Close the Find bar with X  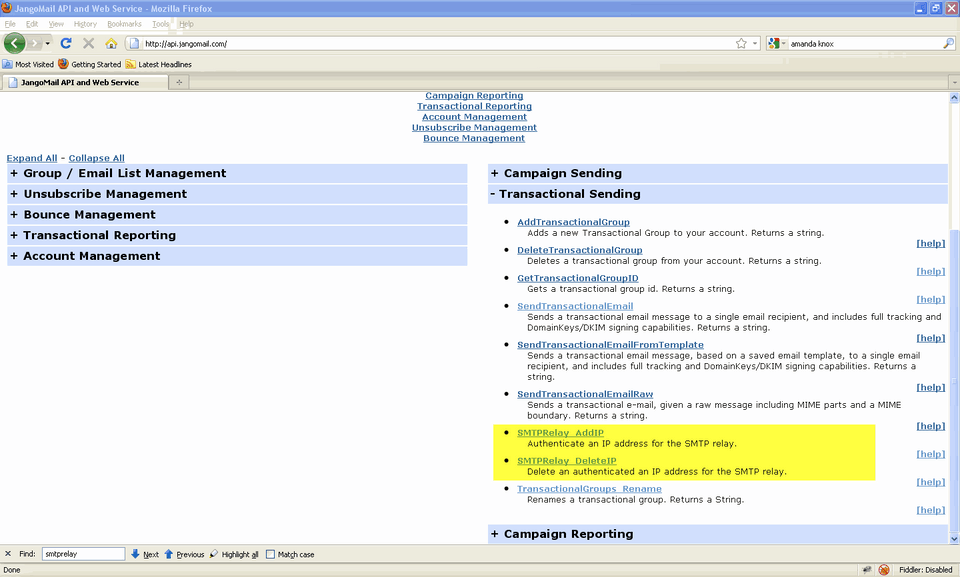(8, 554)
